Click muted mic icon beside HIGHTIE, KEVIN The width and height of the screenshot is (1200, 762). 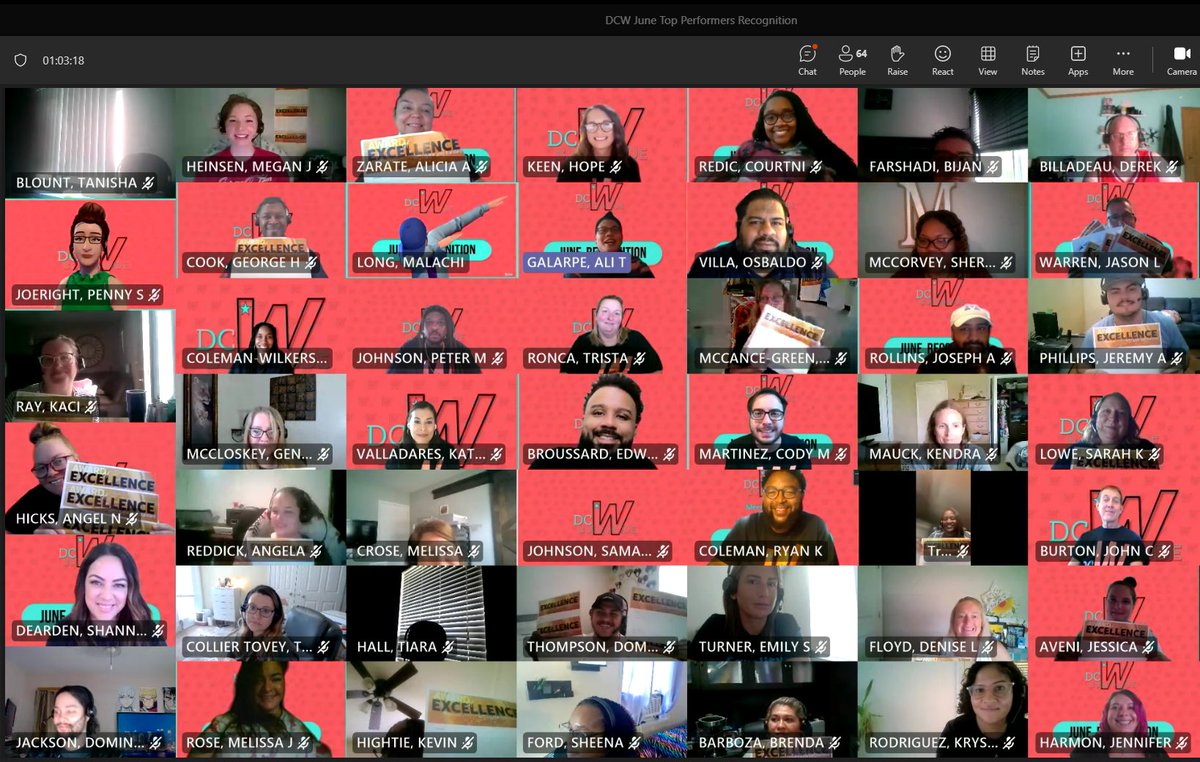(469, 743)
